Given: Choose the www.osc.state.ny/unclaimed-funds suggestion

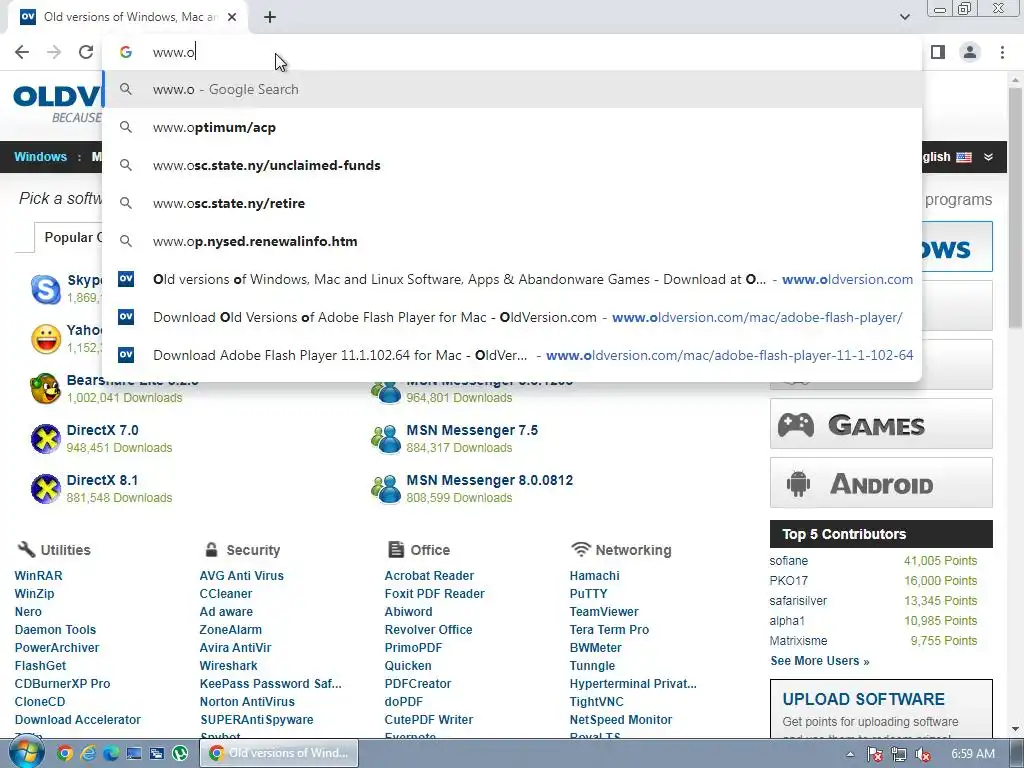Looking at the screenshot, I should [512, 165].
